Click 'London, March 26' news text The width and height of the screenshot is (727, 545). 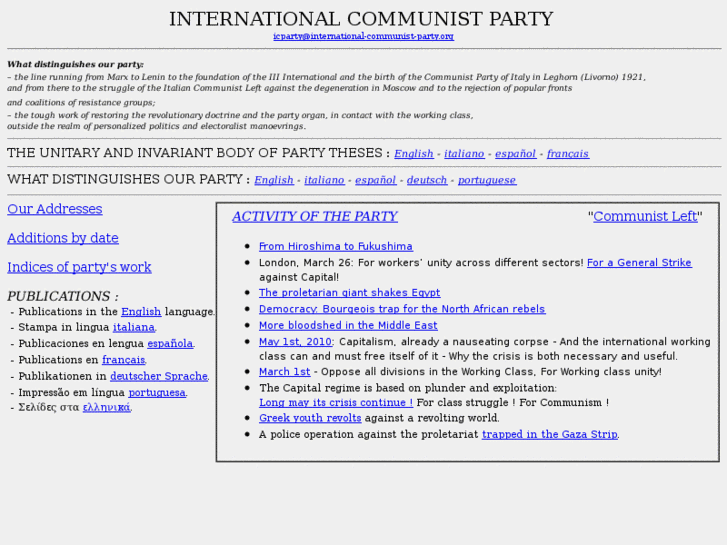click(305, 263)
